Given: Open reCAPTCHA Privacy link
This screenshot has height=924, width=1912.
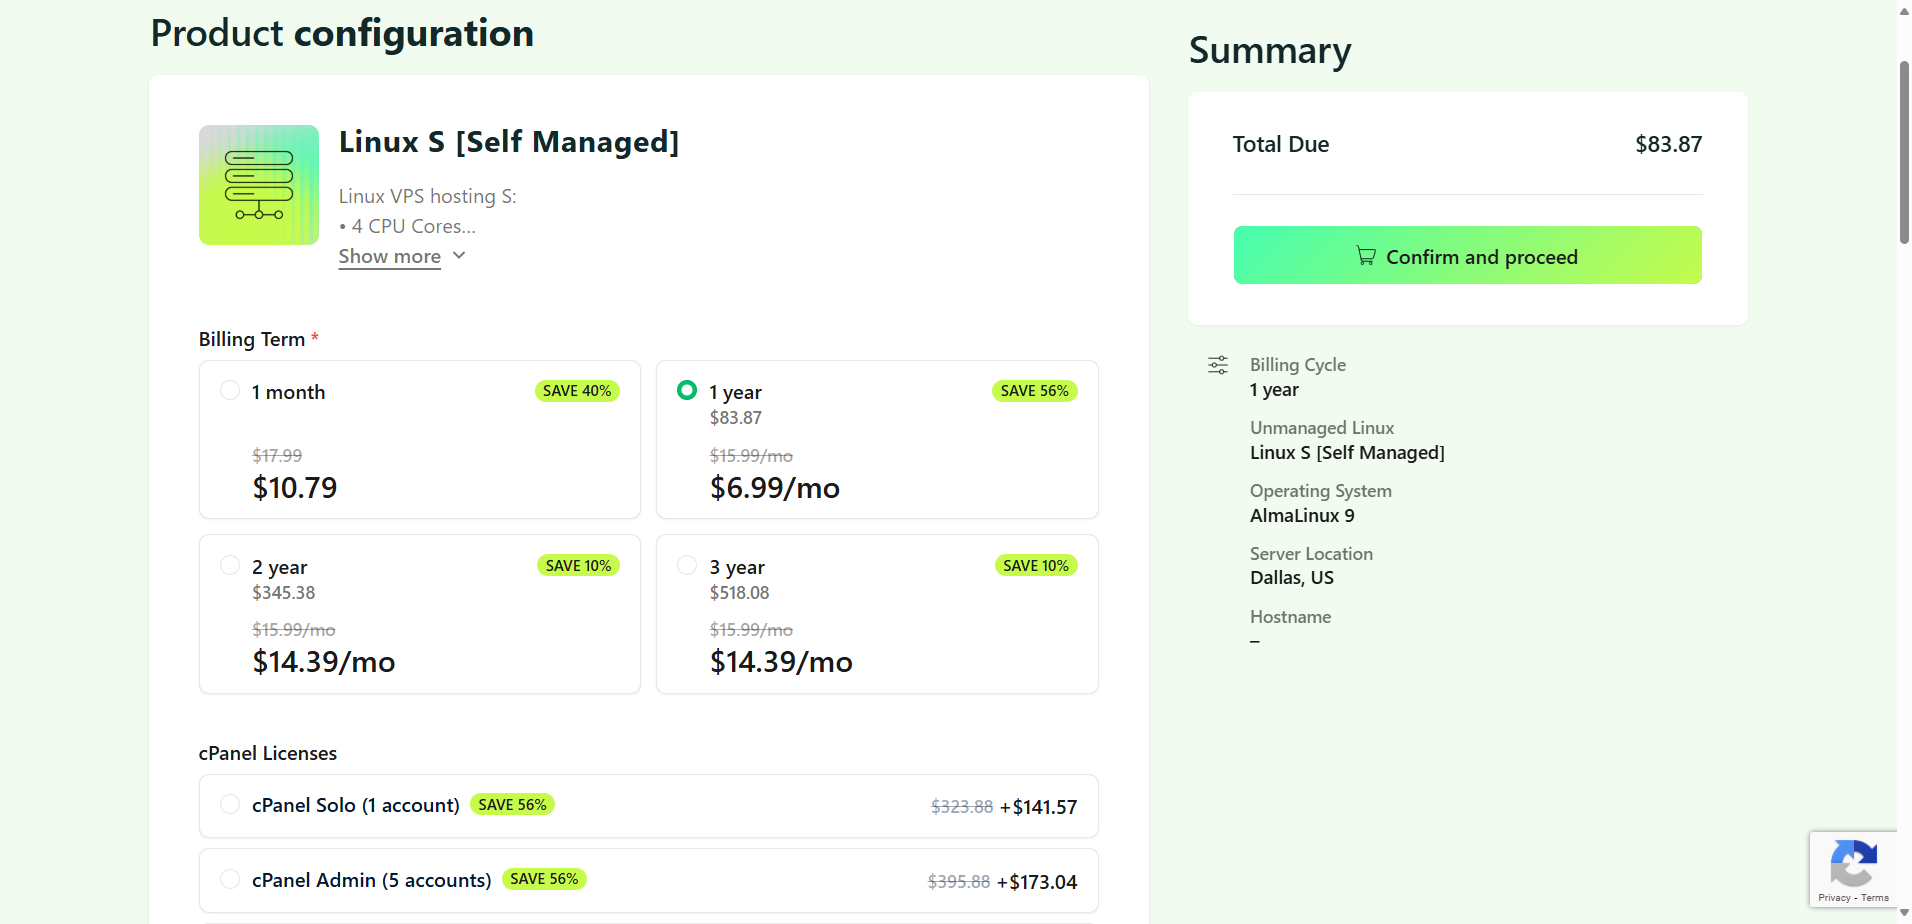Looking at the screenshot, I should pos(1834,898).
